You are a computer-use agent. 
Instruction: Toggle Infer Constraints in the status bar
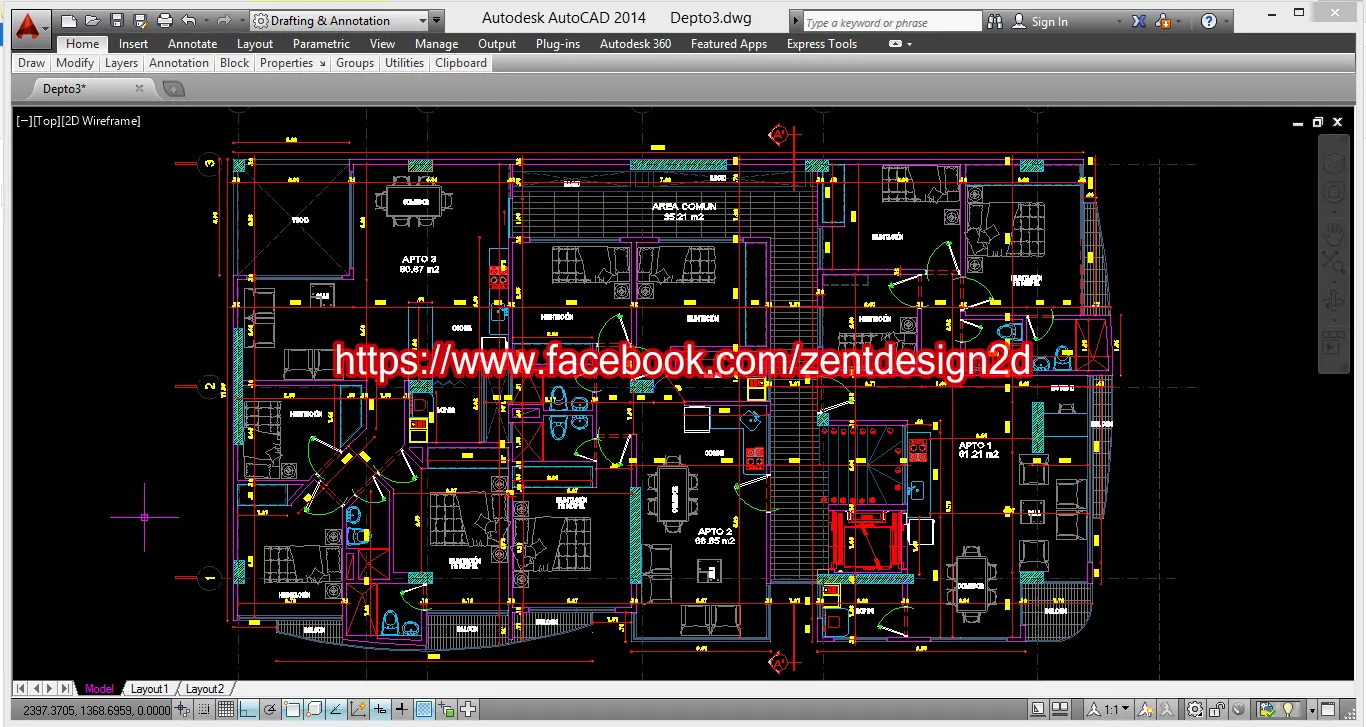(182, 710)
